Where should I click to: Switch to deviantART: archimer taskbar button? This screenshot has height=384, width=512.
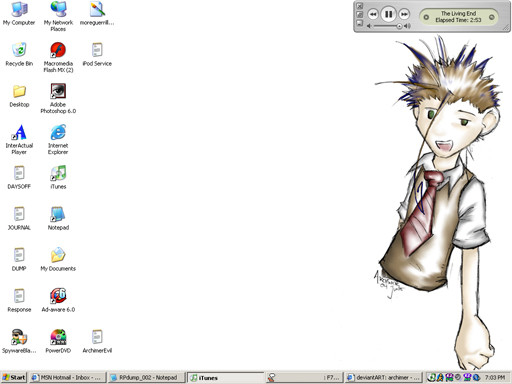click(x=384, y=378)
